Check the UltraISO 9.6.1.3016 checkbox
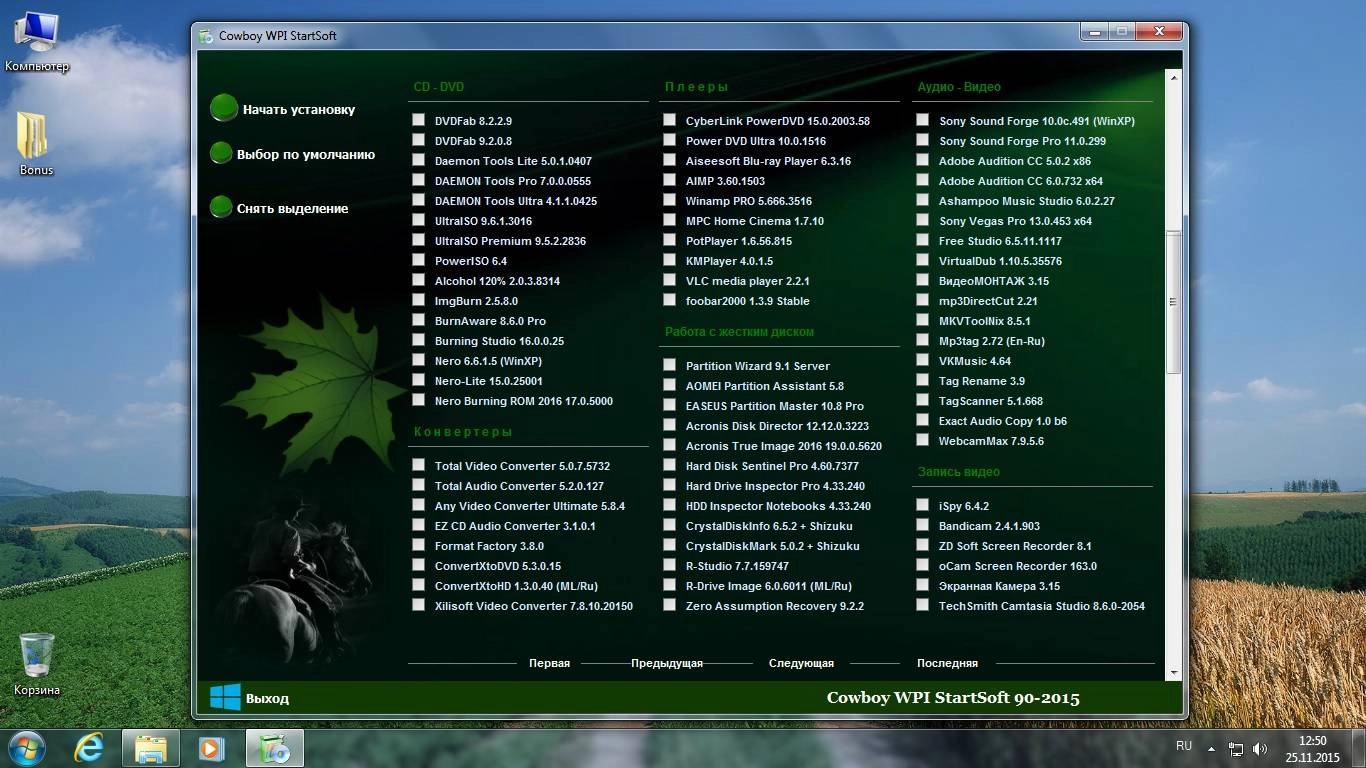This screenshot has height=768, width=1366. point(418,220)
